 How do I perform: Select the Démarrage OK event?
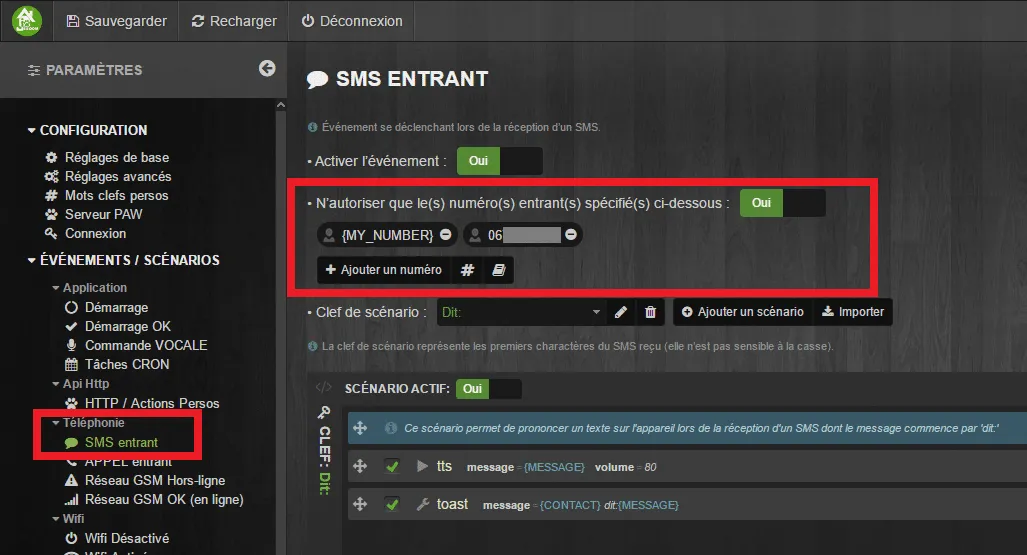[x=118, y=326]
